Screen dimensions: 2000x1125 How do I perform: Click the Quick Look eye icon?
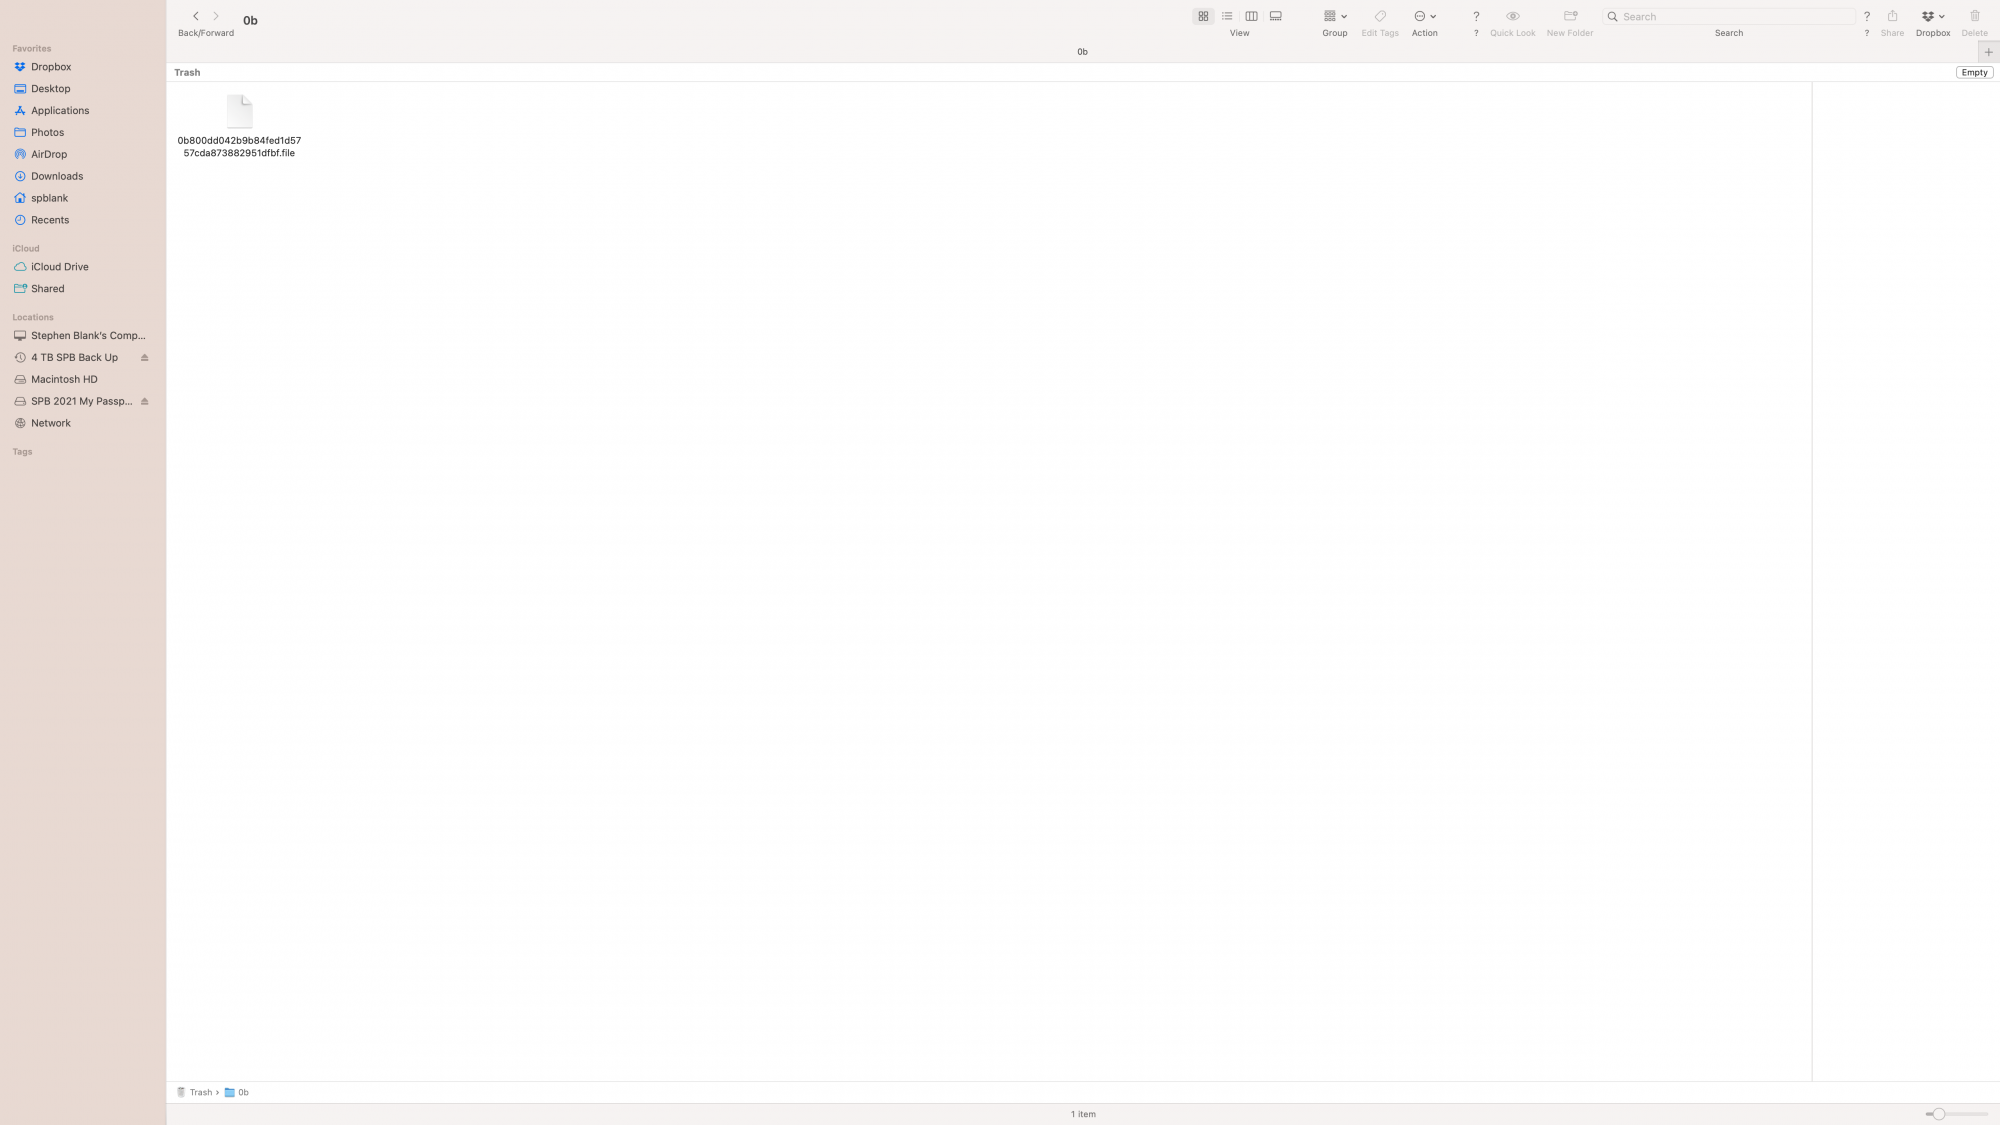coord(1512,16)
